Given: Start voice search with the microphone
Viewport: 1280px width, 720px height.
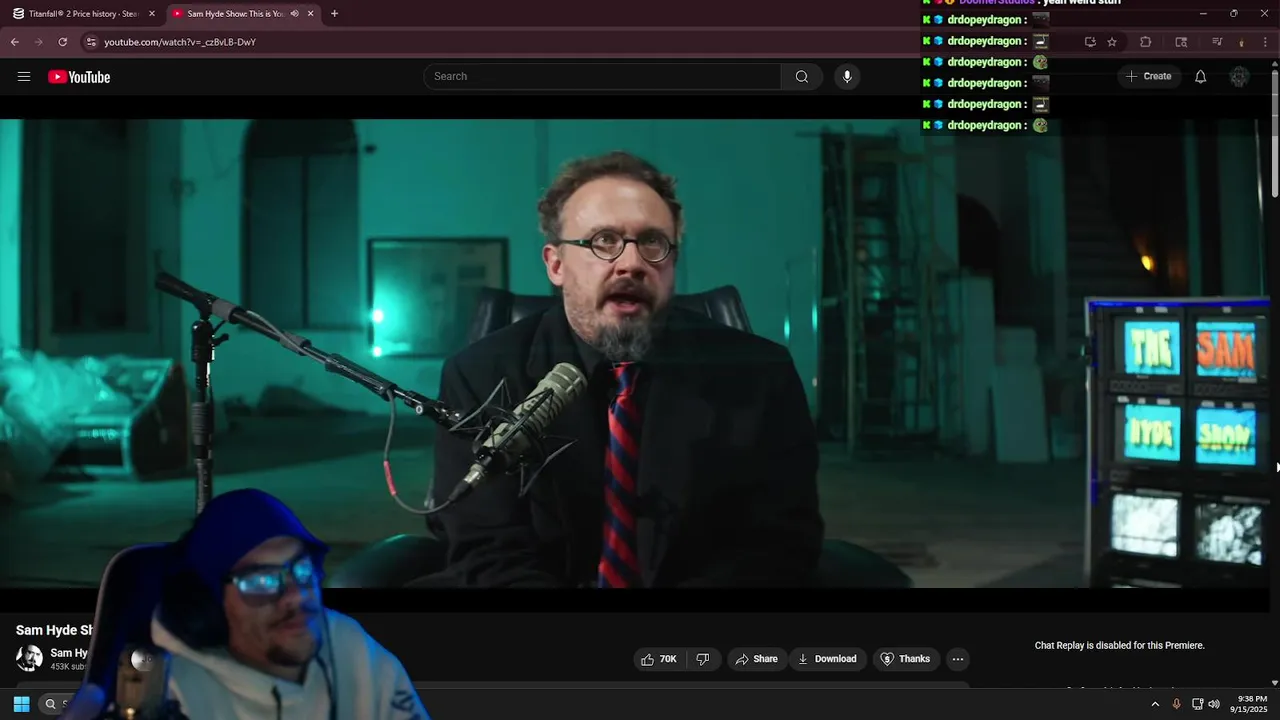Looking at the screenshot, I should tap(847, 77).
